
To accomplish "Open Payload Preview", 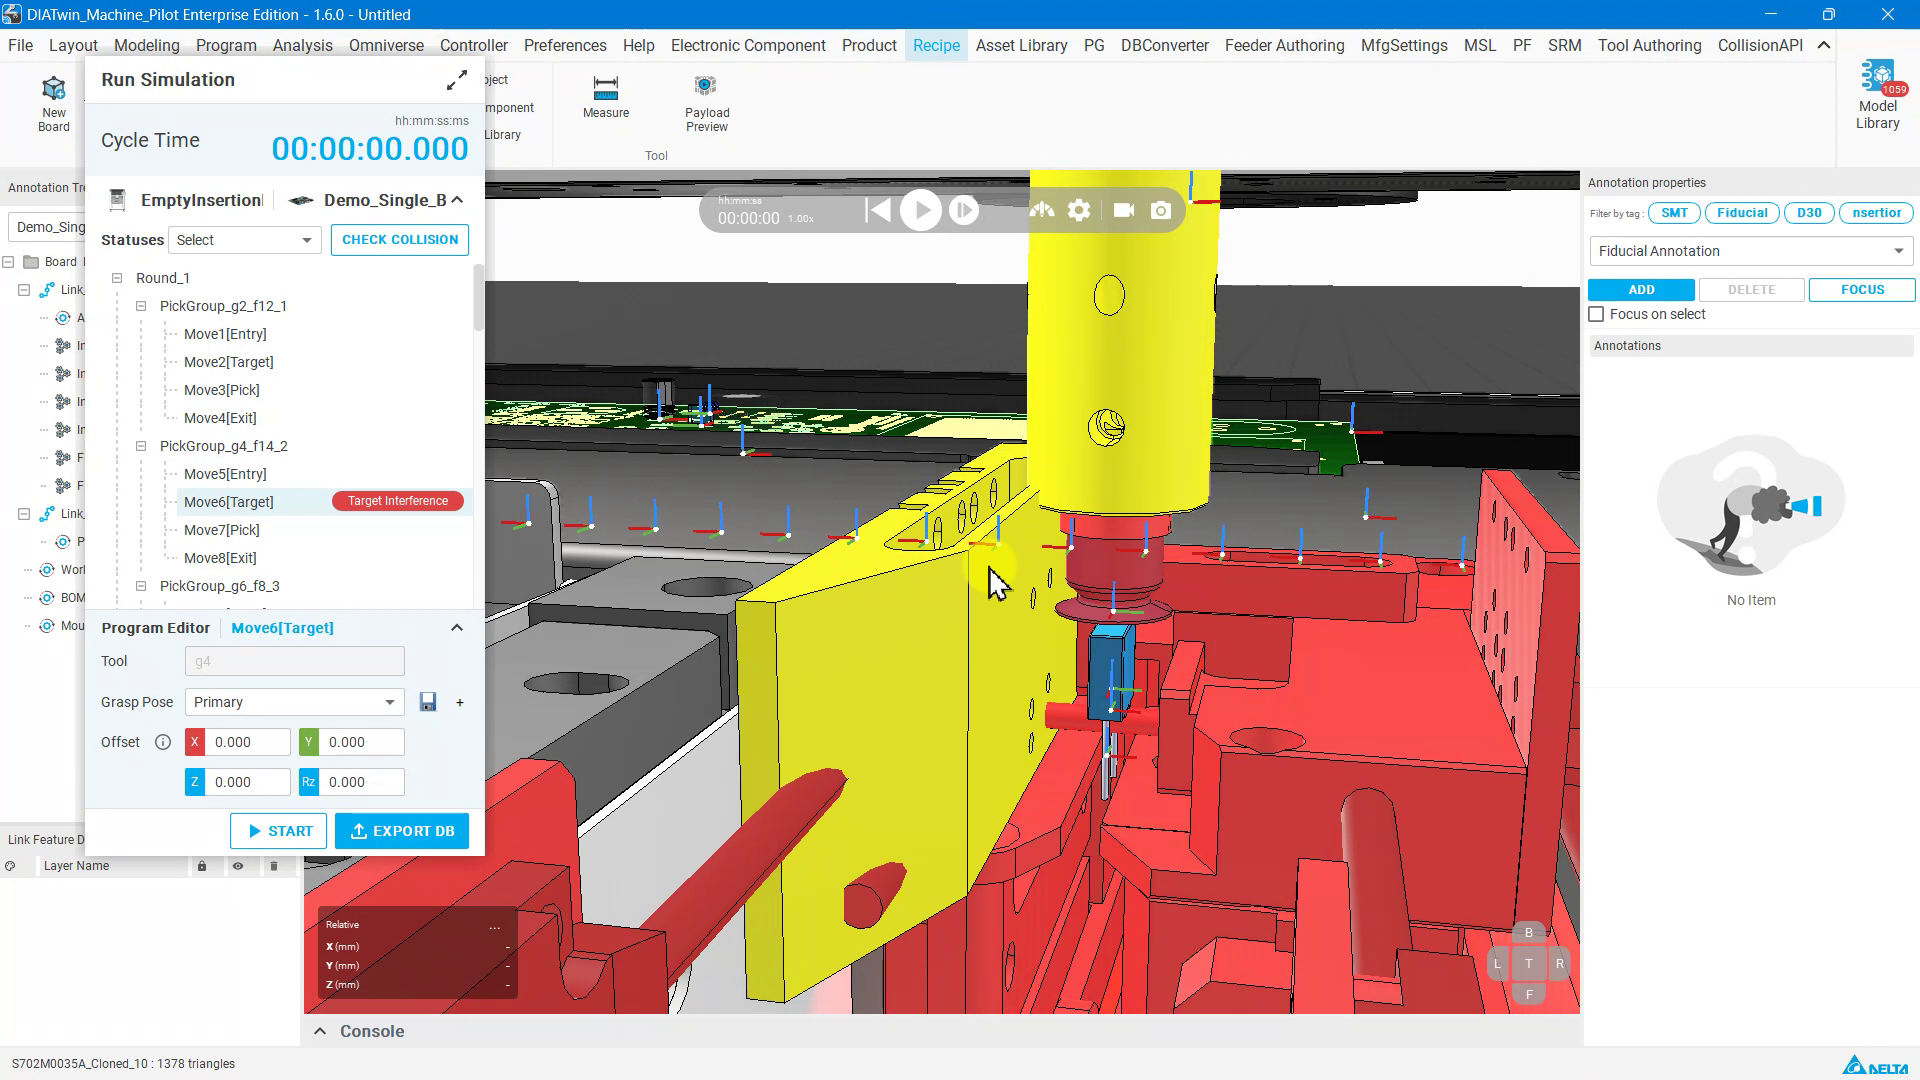I will click(707, 103).
